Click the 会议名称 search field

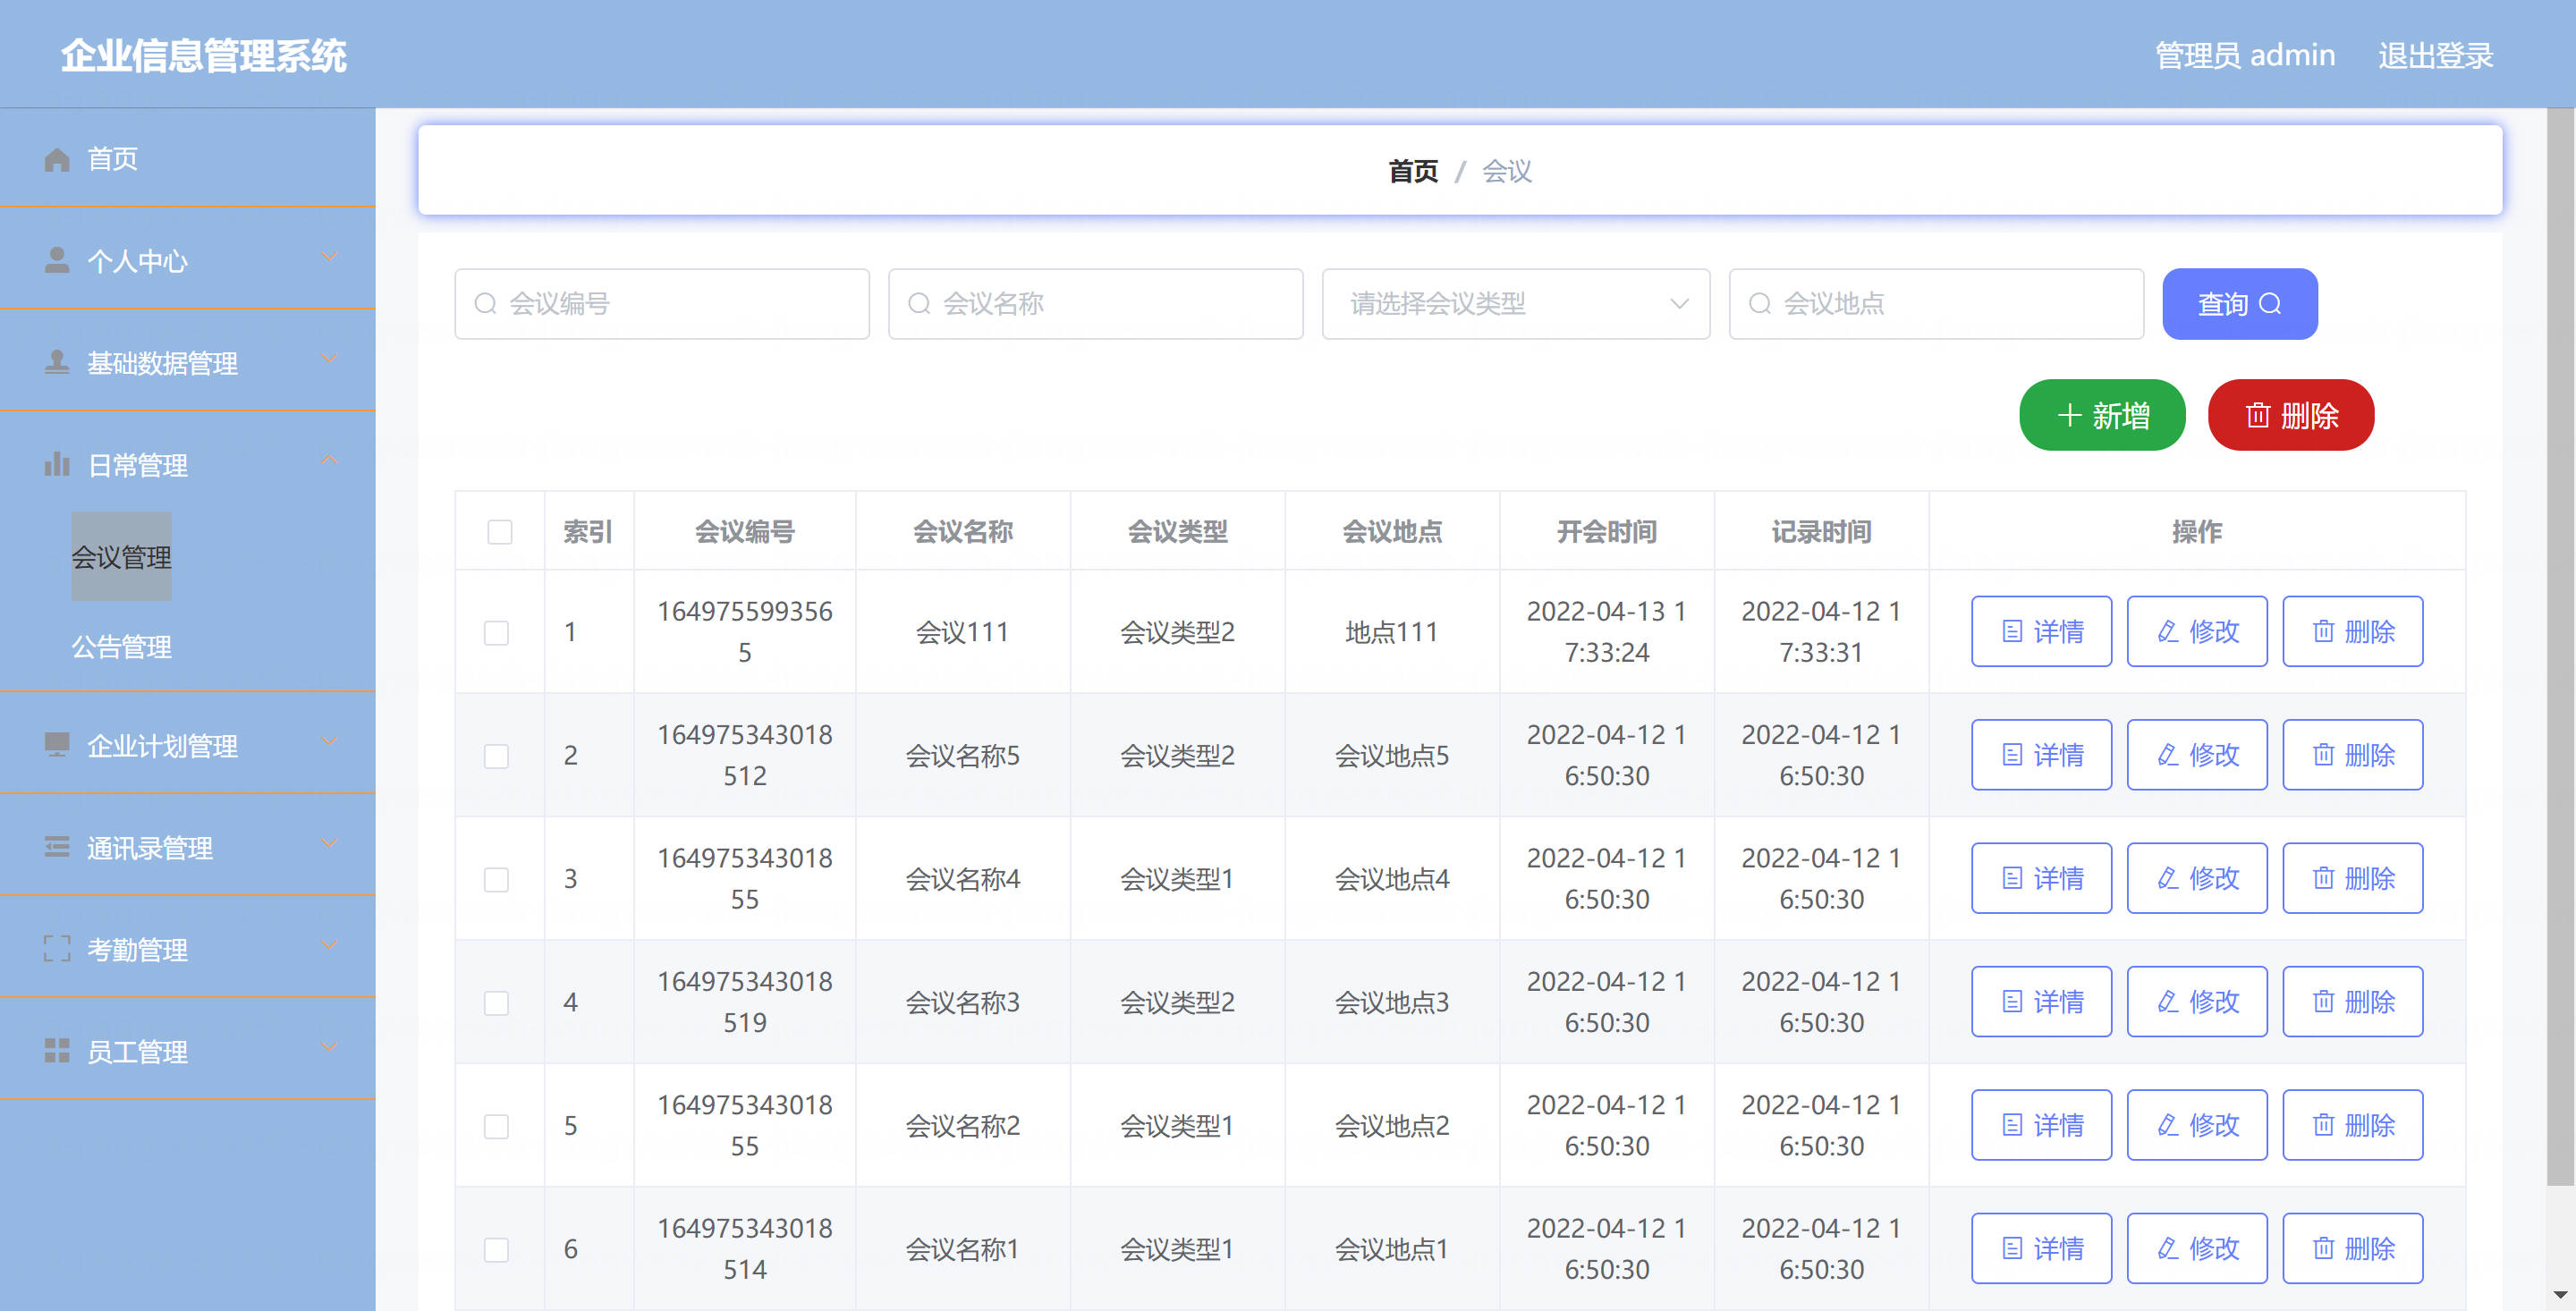coord(1095,304)
